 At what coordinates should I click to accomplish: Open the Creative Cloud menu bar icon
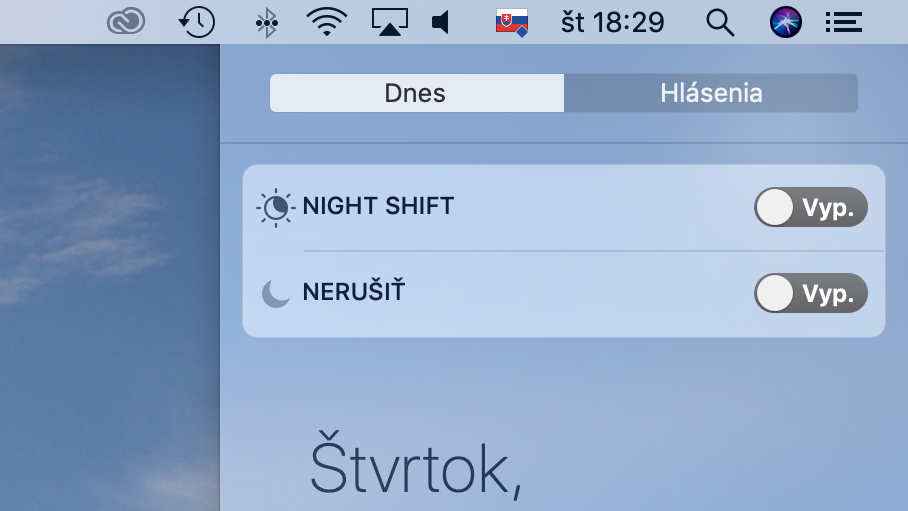point(126,22)
